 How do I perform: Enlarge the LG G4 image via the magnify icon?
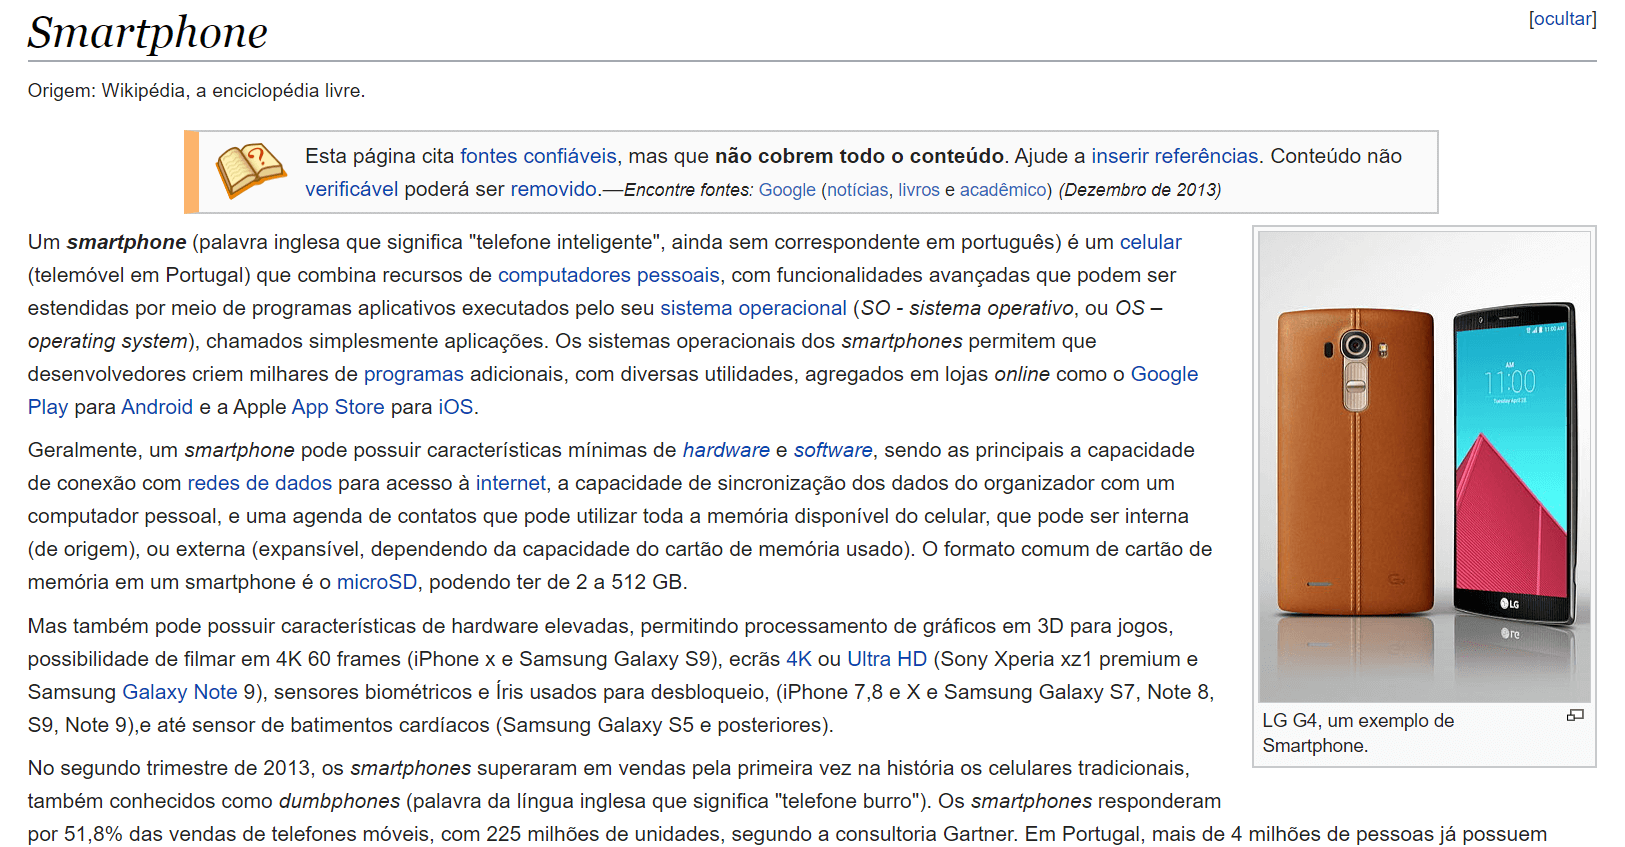point(1575,715)
